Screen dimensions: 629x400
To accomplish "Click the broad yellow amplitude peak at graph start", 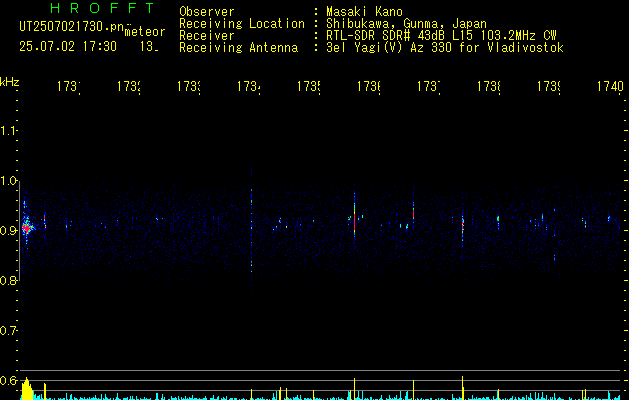I will click(27, 389).
